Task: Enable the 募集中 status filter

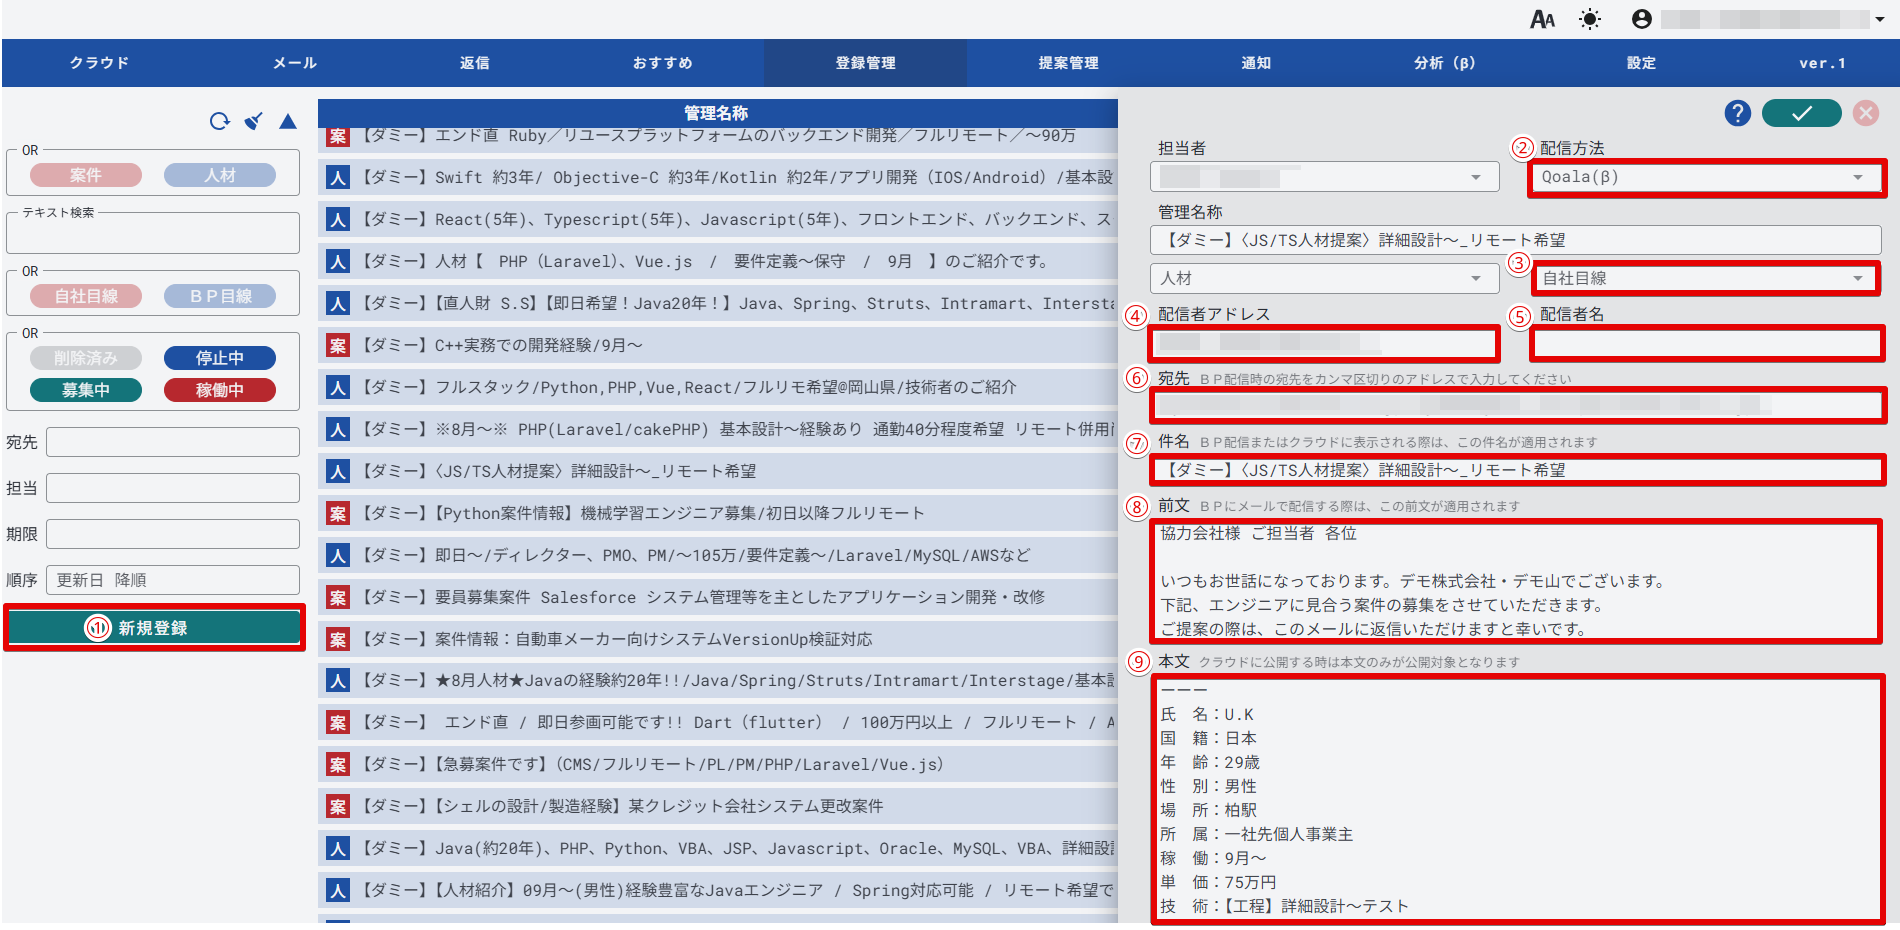Action: [x=86, y=390]
